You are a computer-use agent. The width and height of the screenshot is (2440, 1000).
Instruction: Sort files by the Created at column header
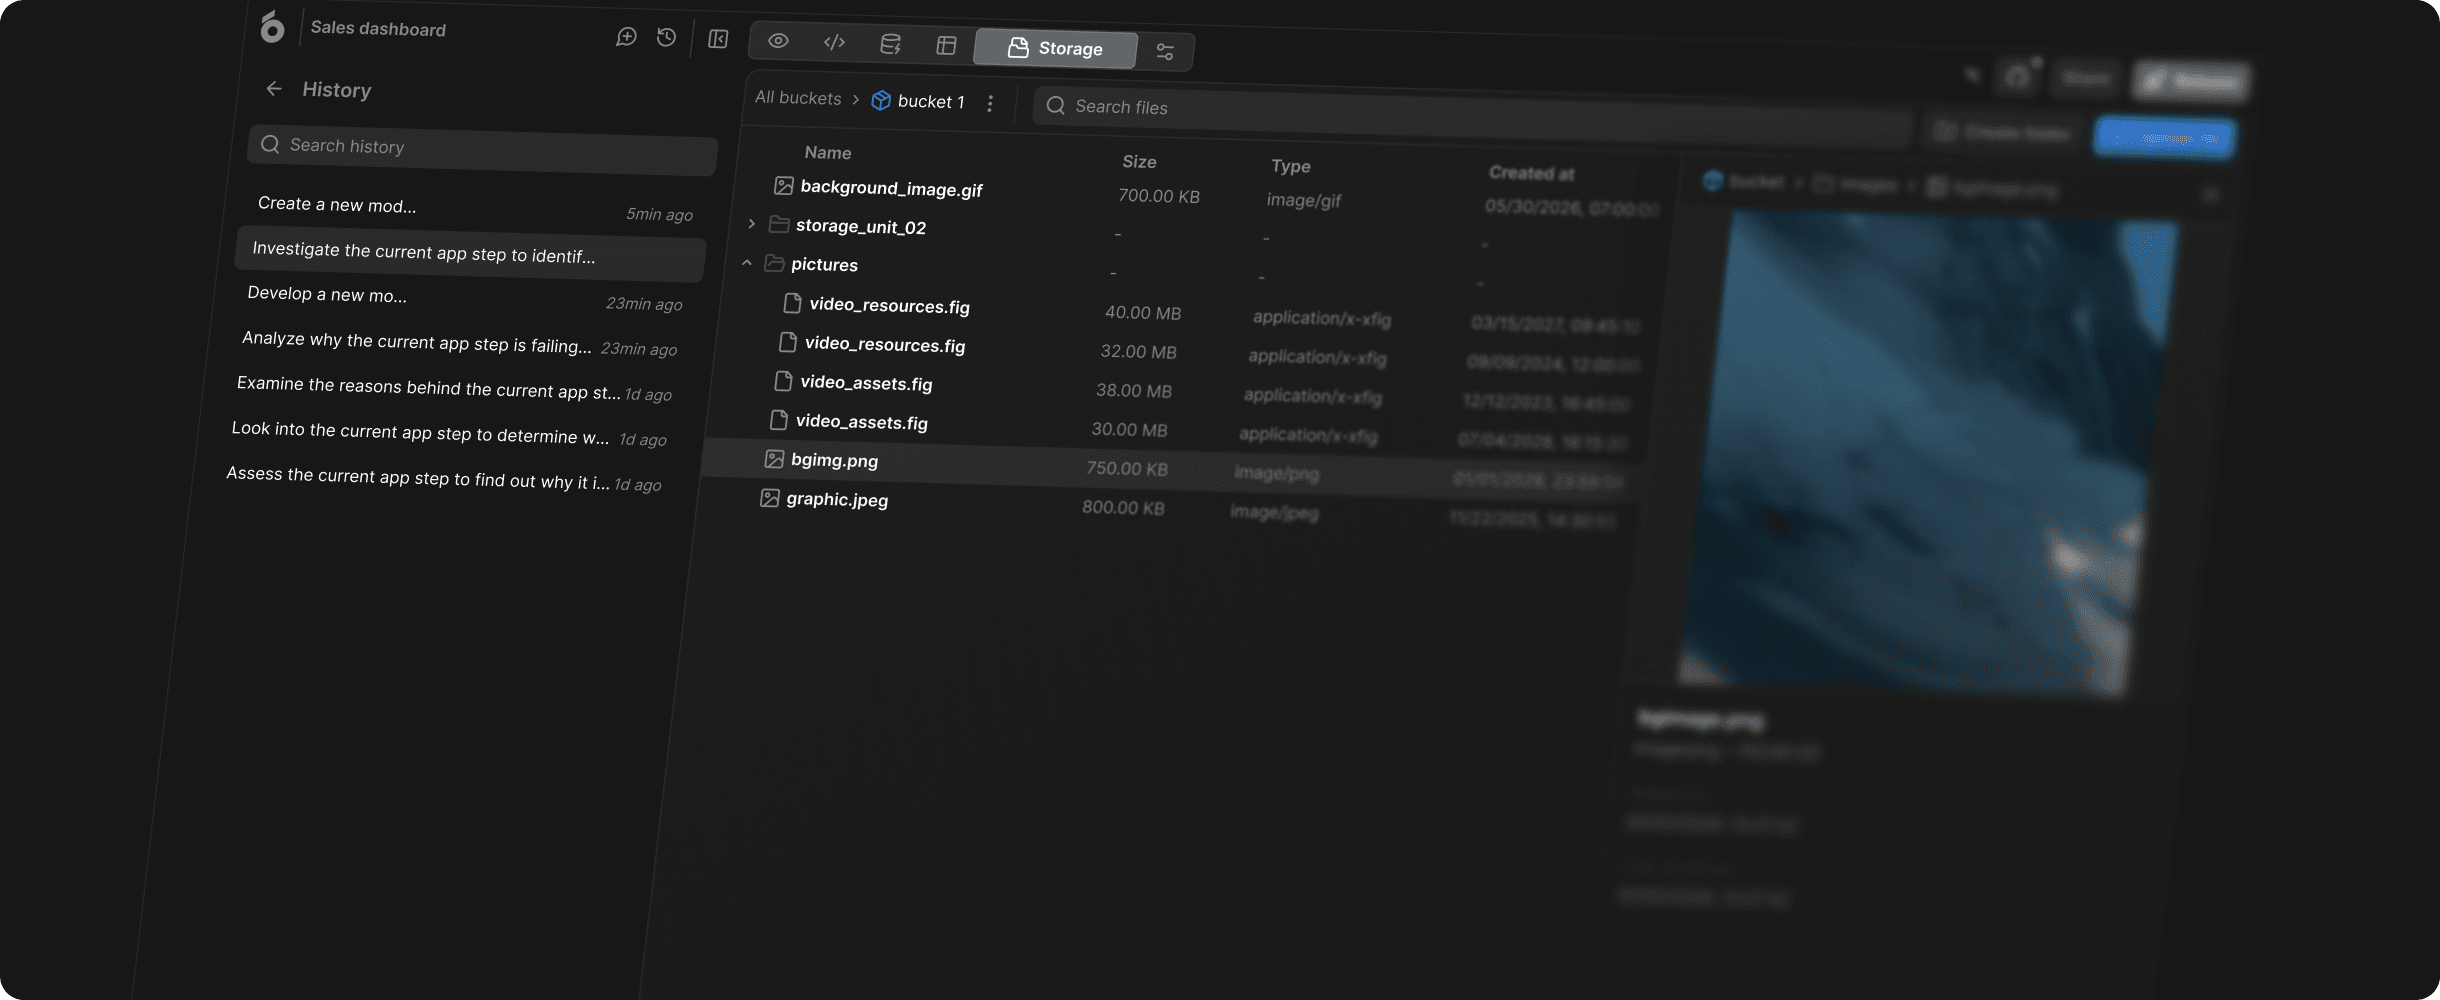point(1531,173)
